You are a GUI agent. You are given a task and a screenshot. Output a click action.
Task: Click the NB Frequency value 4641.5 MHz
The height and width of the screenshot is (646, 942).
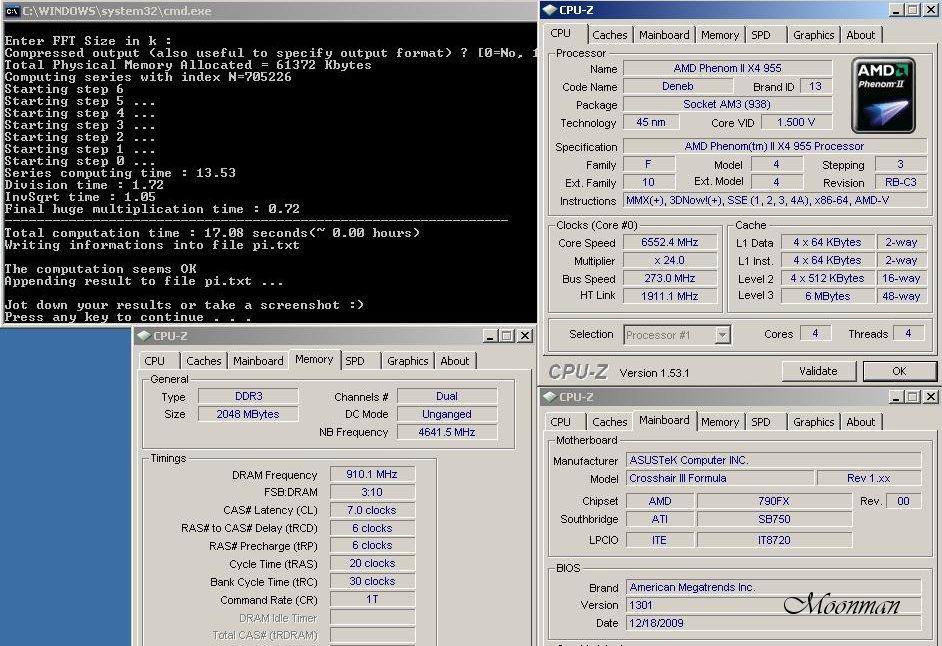coord(447,432)
